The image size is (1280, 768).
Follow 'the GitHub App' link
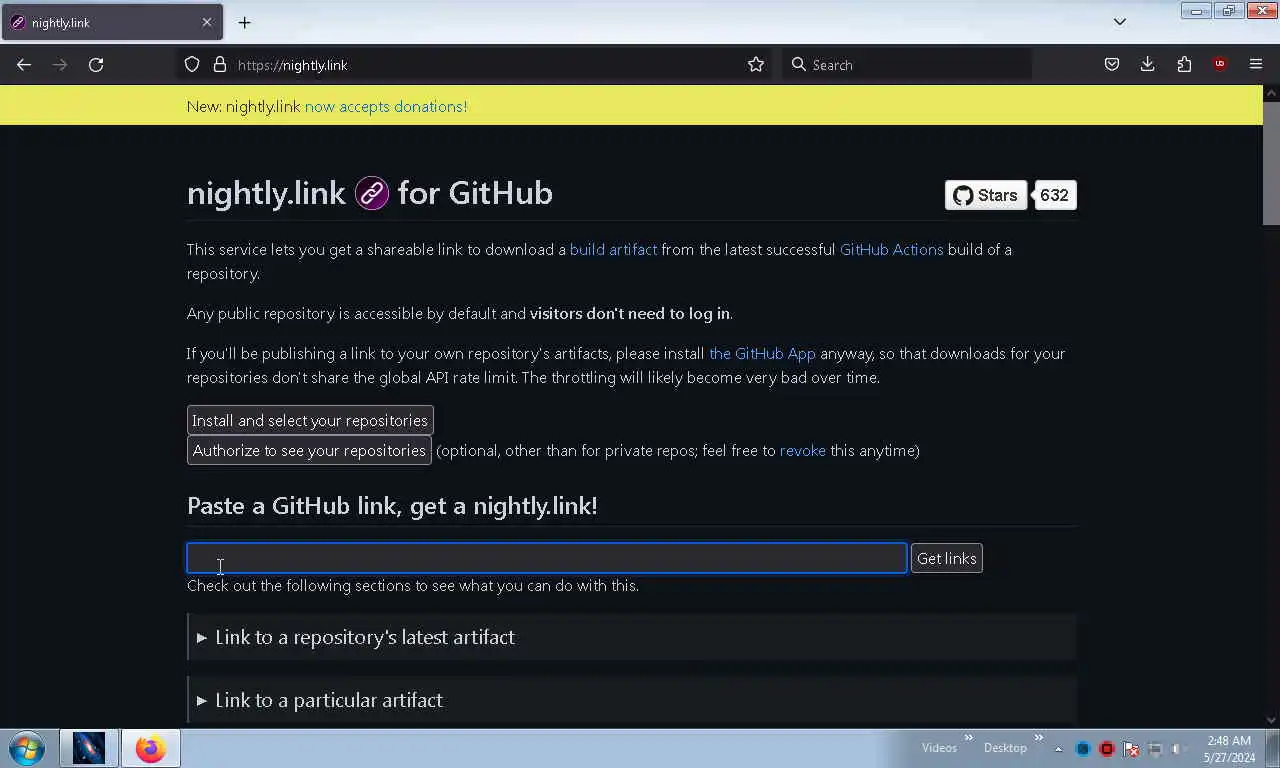(762, 353)
